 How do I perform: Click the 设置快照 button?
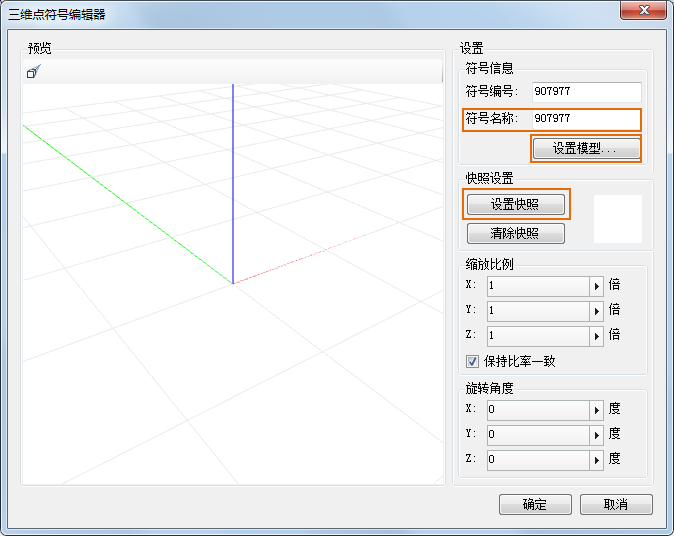pos(516,204)
